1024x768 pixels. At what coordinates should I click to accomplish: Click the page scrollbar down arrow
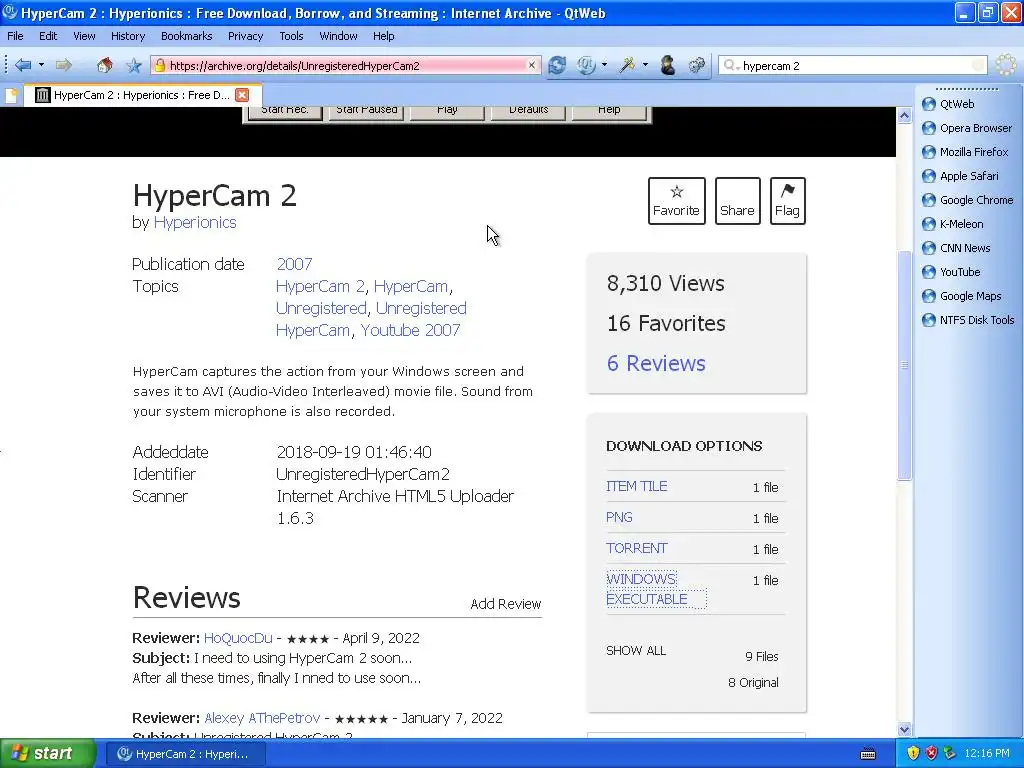pyautogui.click(x=904, y=729)
